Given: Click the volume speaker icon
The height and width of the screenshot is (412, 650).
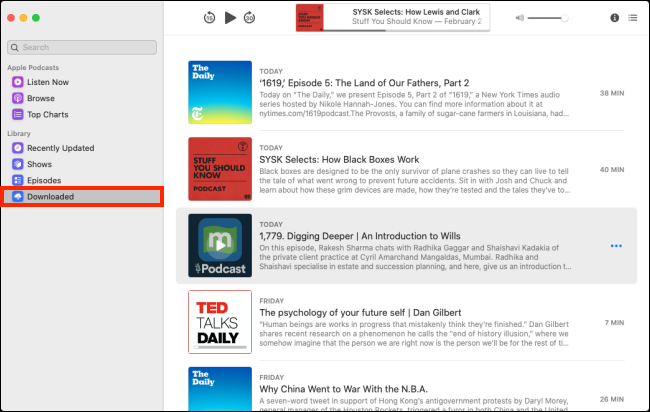Looking at the screenshot, I should (519, 18).
